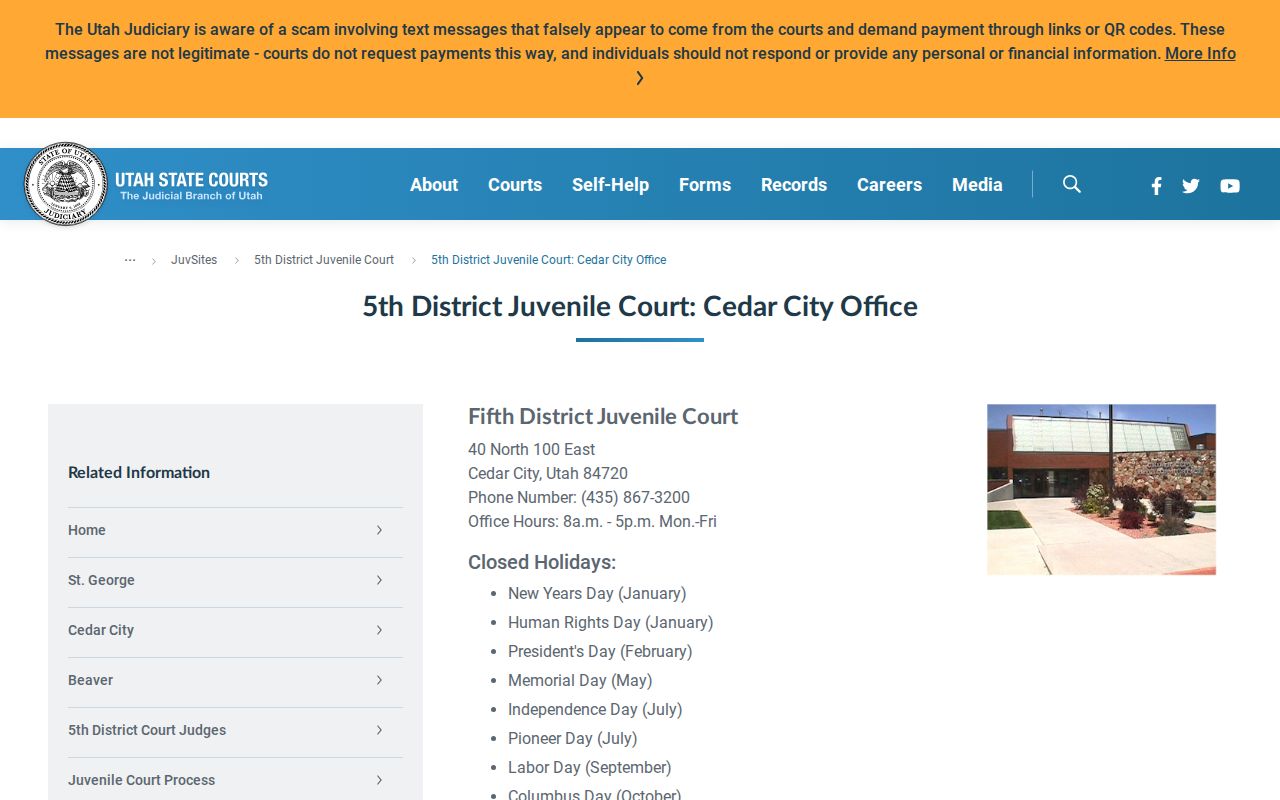This screenshot has height=800, width=1280.
Task: Open the Twitter icon in header
Action: 1191,186
